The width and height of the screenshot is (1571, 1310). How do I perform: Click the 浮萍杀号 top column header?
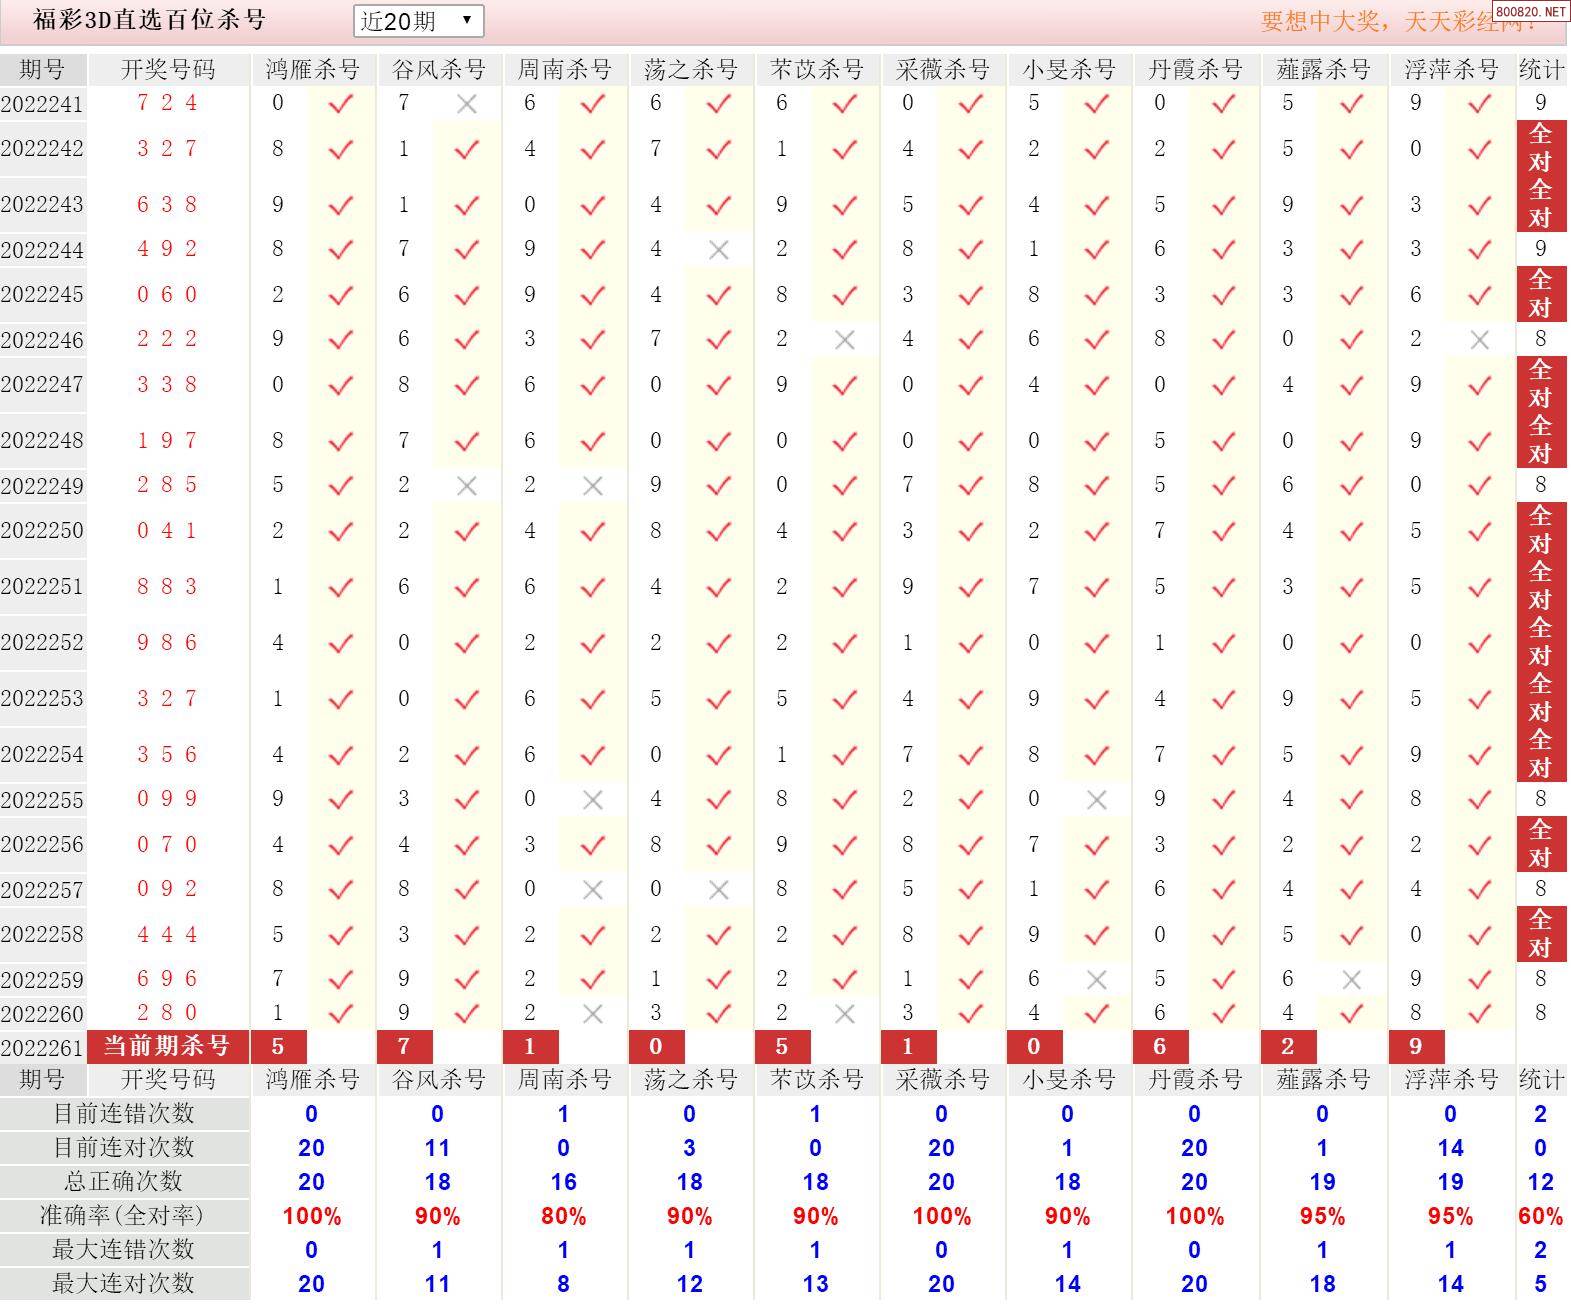[1451, 69]
